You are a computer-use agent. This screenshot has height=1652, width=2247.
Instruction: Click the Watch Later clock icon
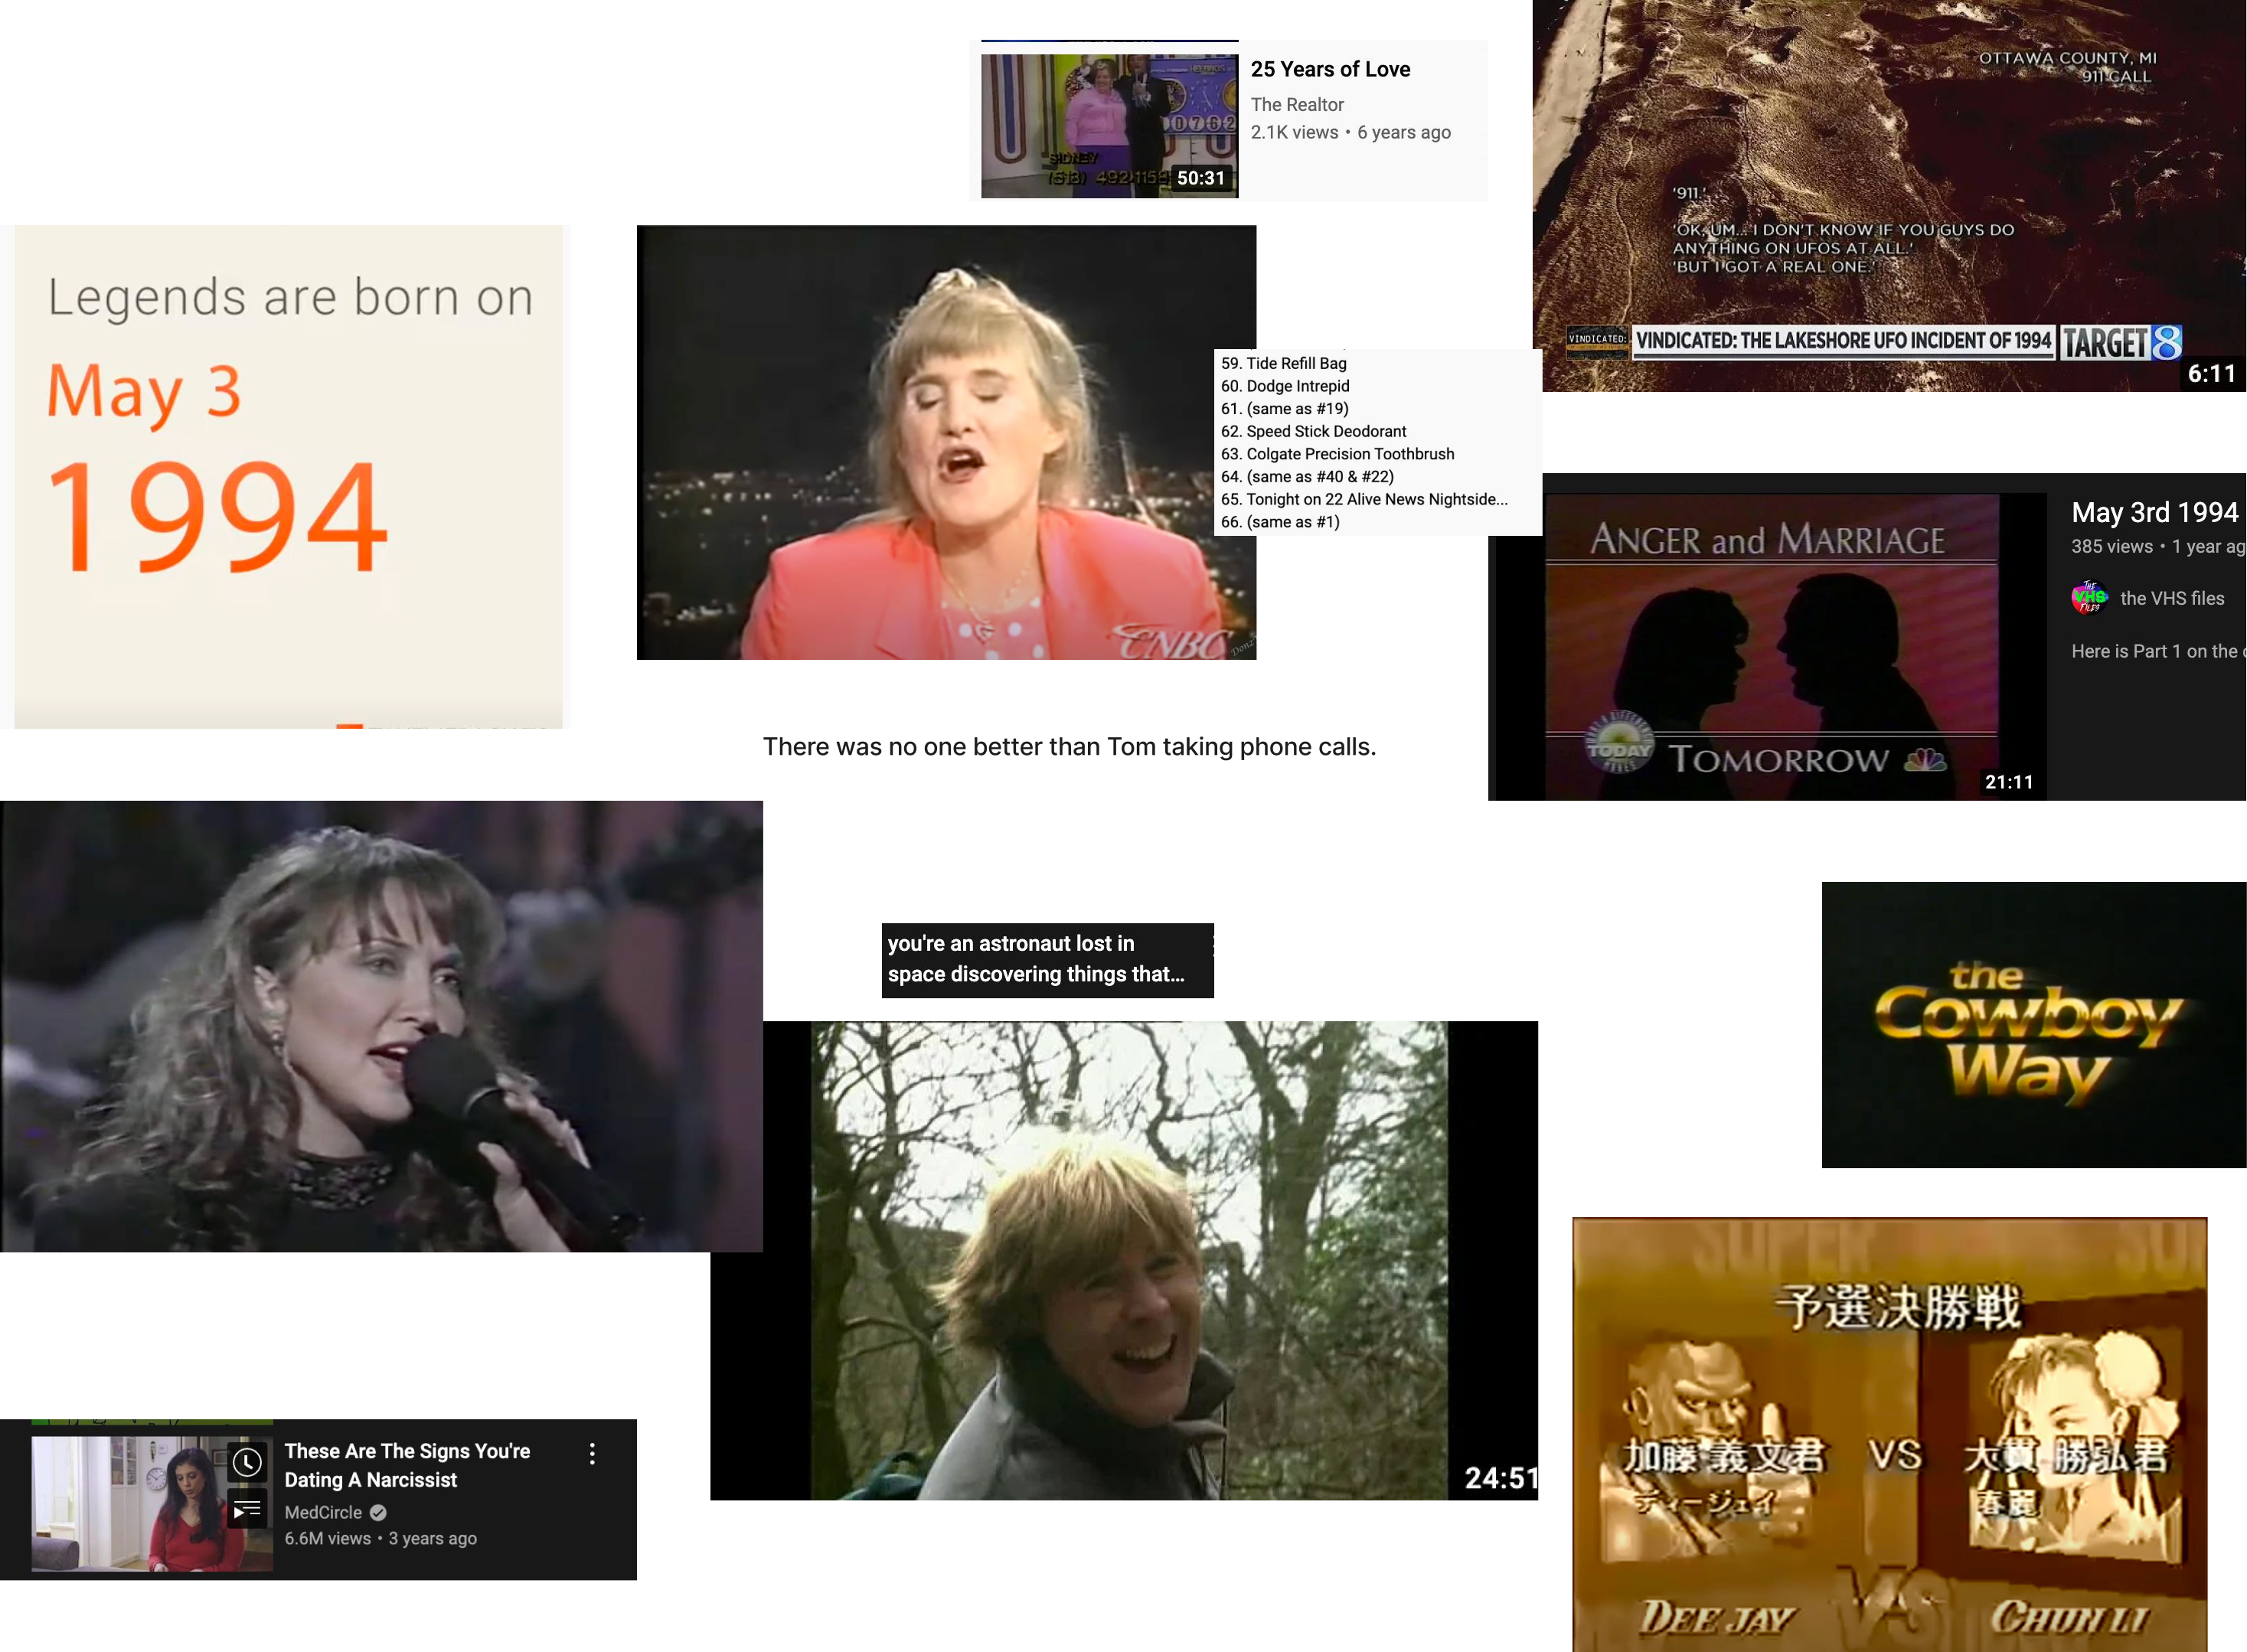(x=247, y=1463)
